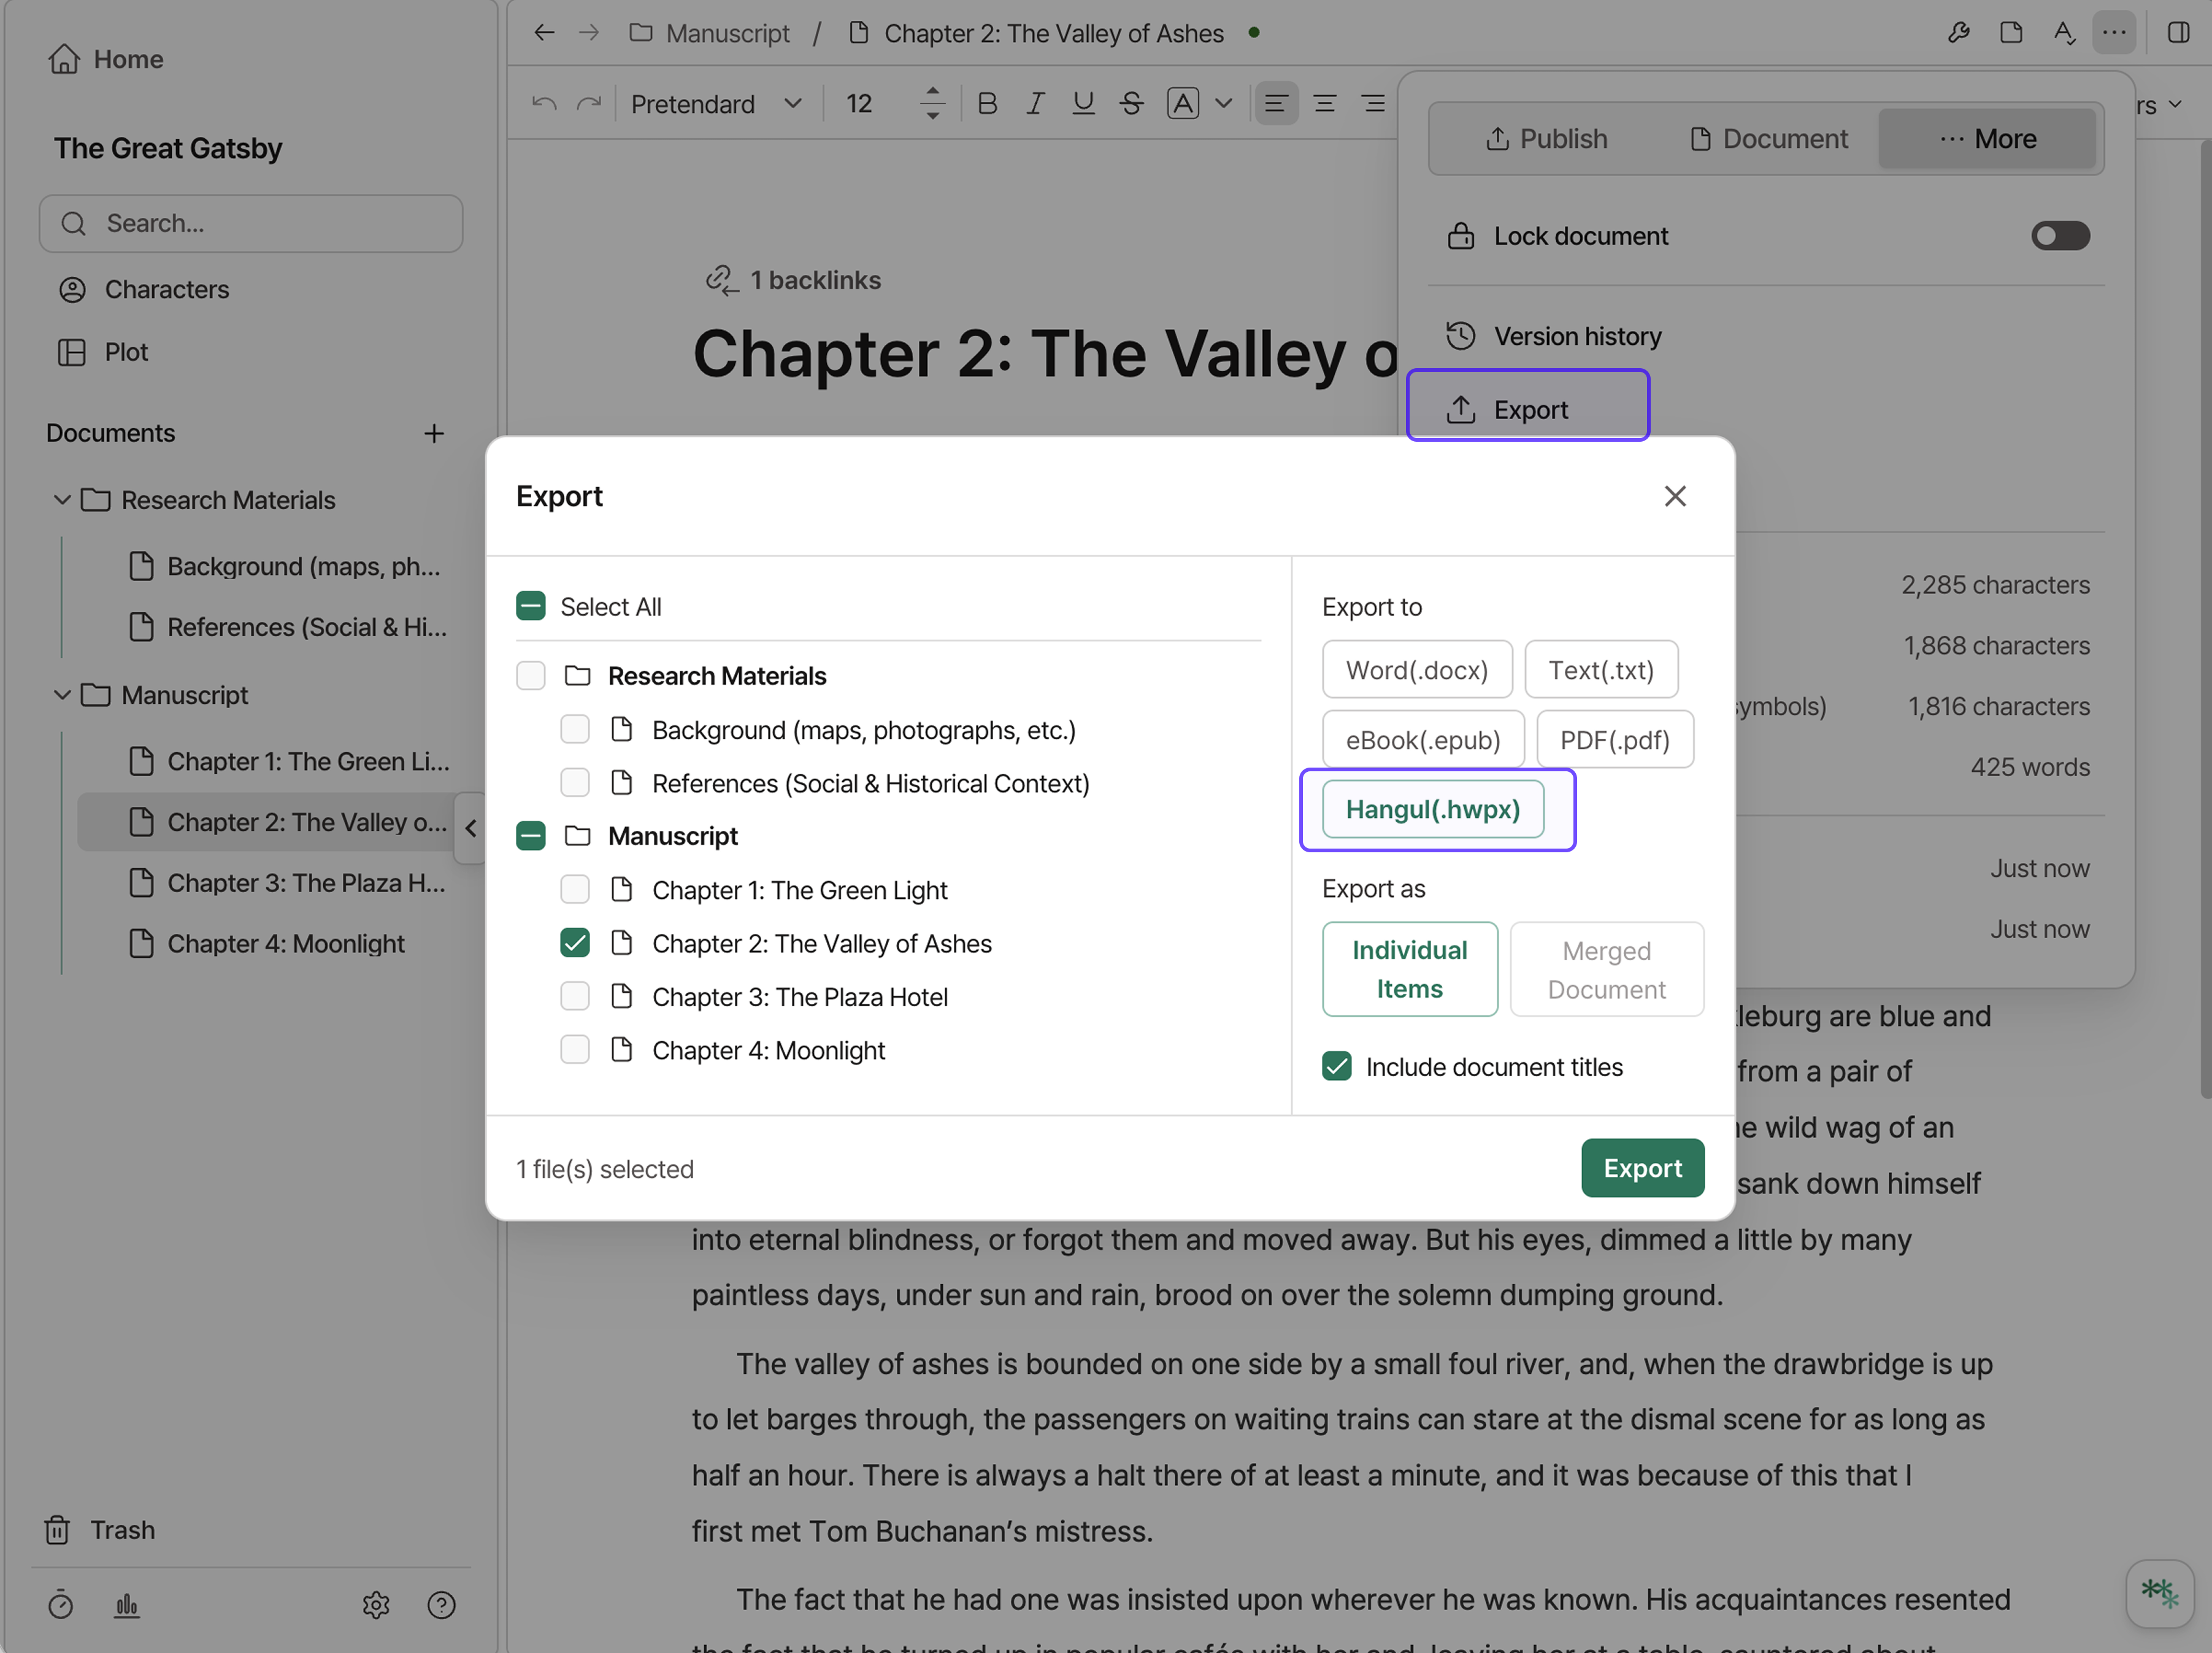Image resolution: width=2212 pixels, height=1653 pixels.
Task: Choose eBook(.epub) export format
Action: click(x=1422, y=739)
